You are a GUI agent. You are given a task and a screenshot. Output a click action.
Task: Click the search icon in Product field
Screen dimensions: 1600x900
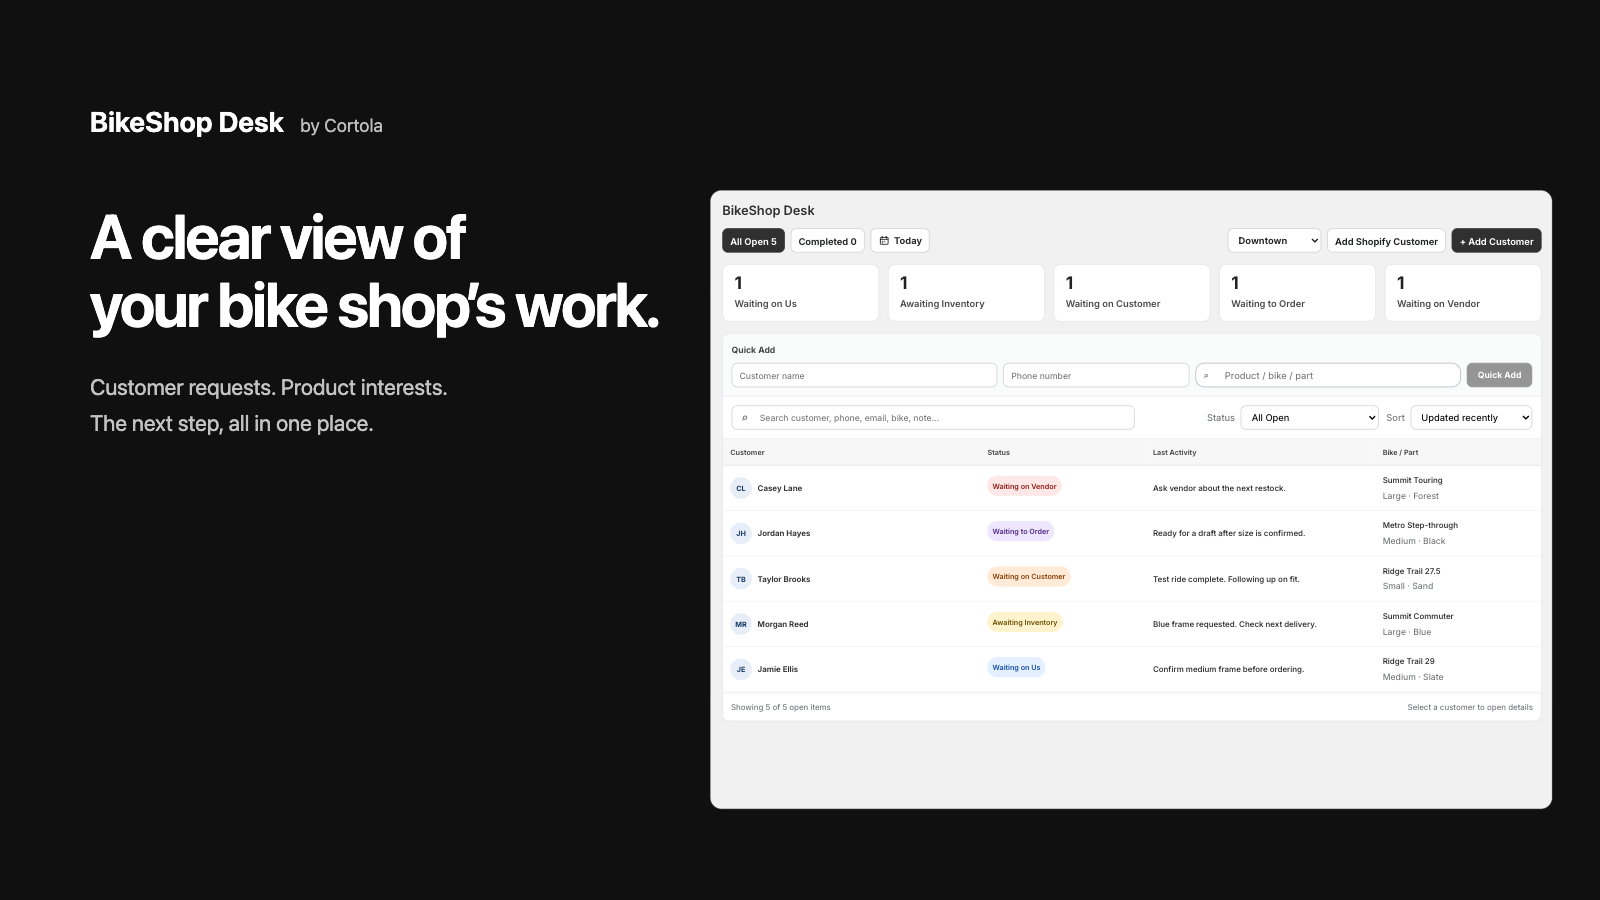pos(1206,376)
